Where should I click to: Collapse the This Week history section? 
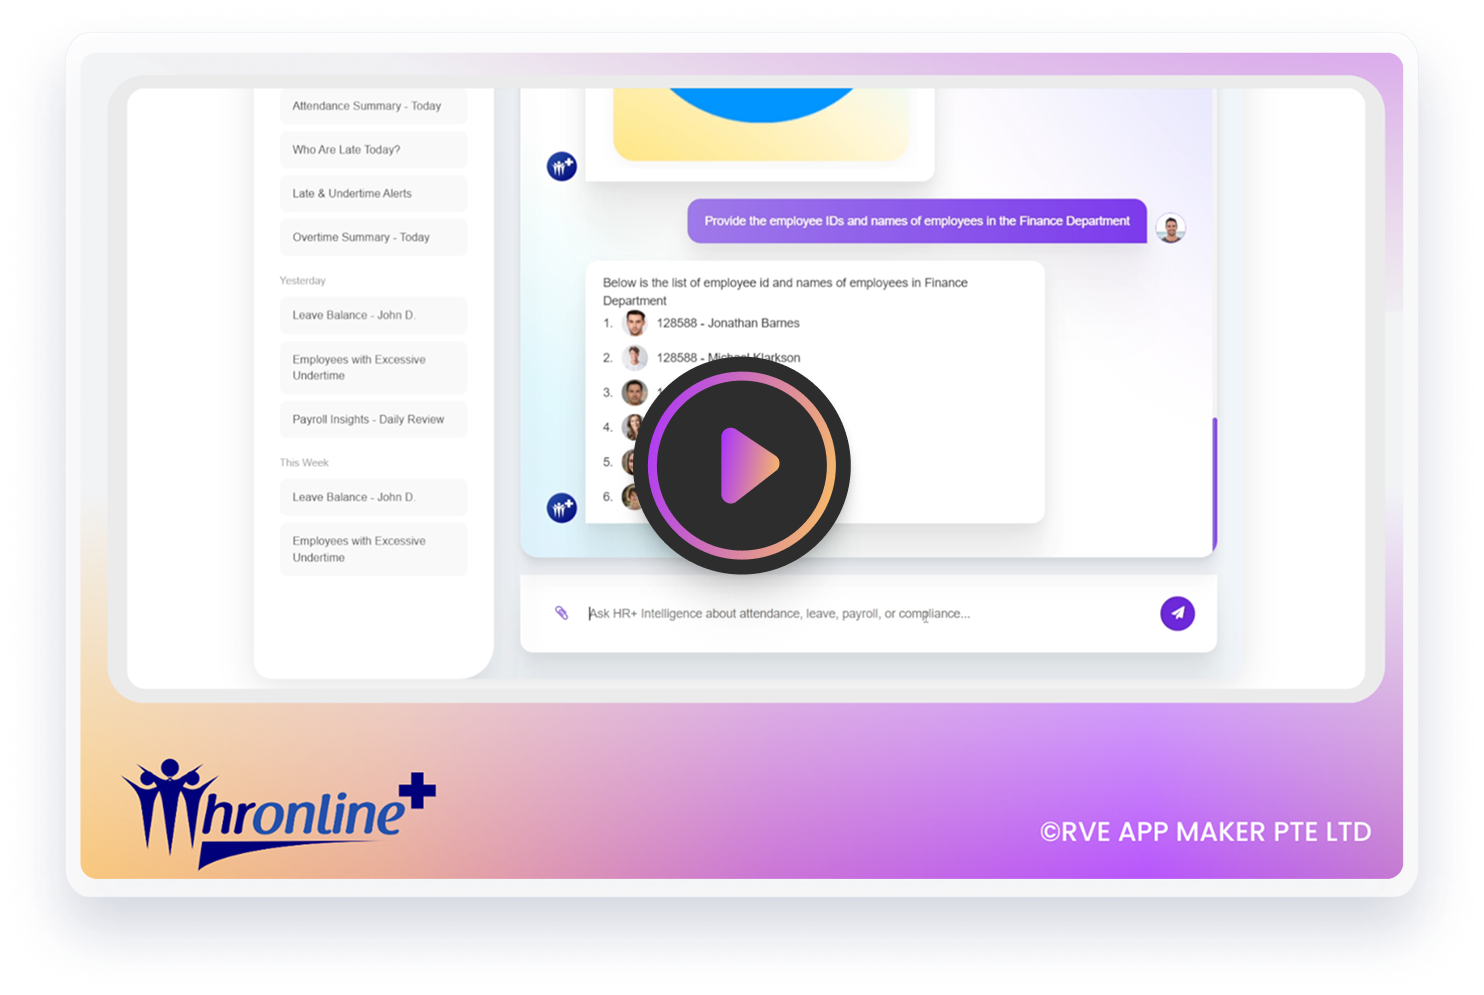(x=304, y=462)
